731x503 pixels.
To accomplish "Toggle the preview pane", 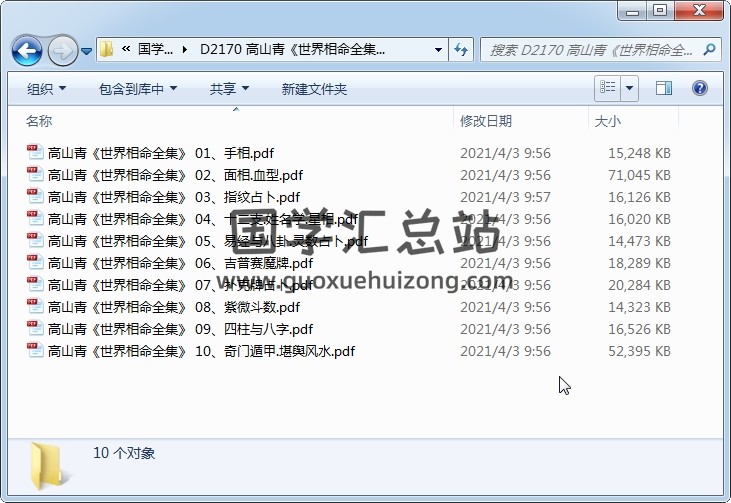I will click(663, 88).
